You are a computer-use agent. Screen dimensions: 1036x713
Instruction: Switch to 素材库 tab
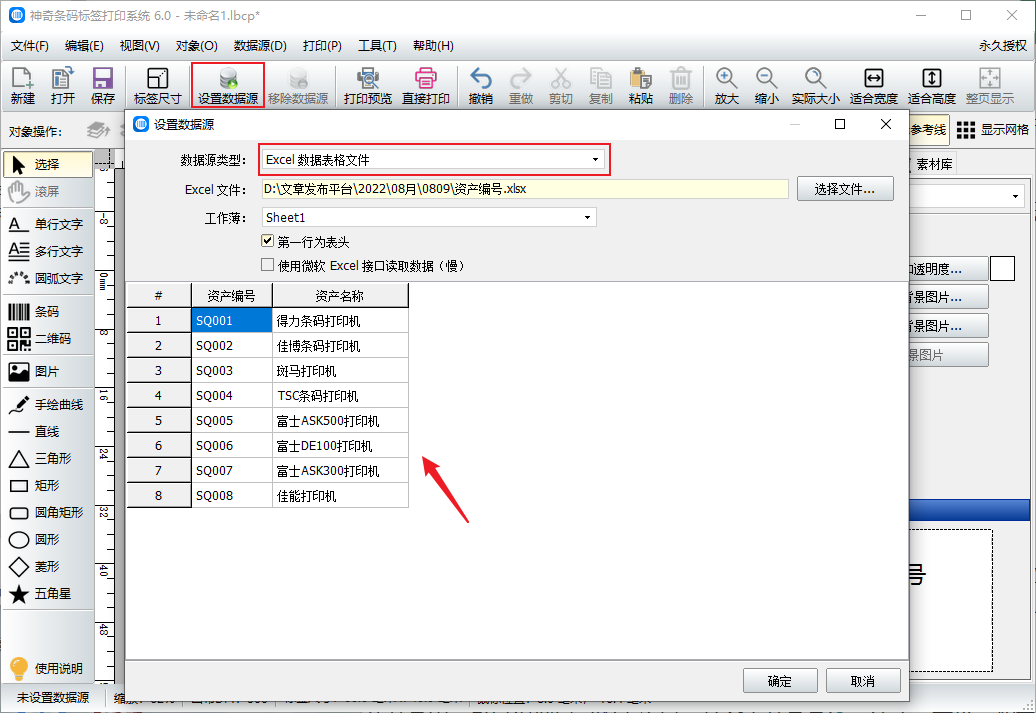coord(934,164)
